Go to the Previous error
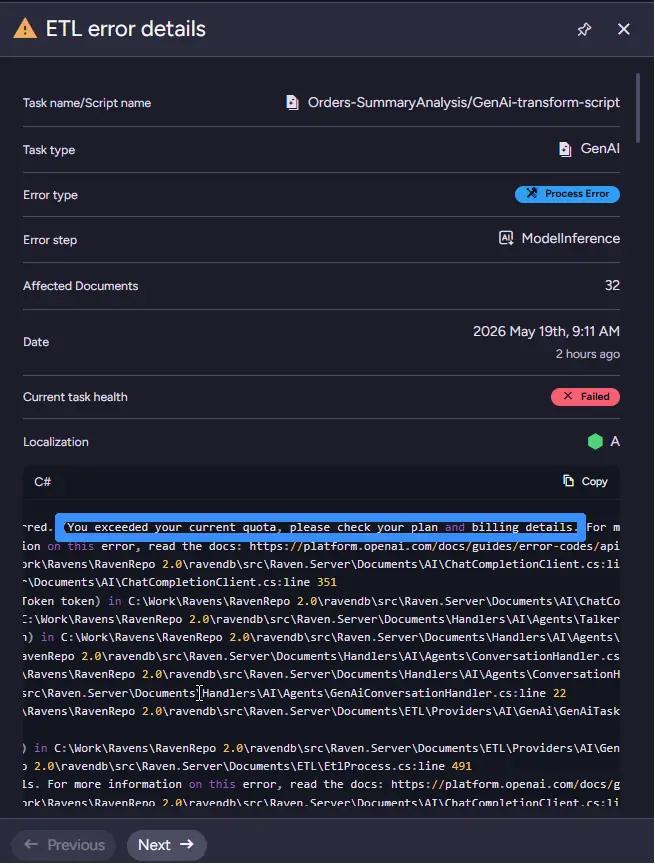Viewport: 655px width, 864px height. pyautogui.click(x=64, y=845)
